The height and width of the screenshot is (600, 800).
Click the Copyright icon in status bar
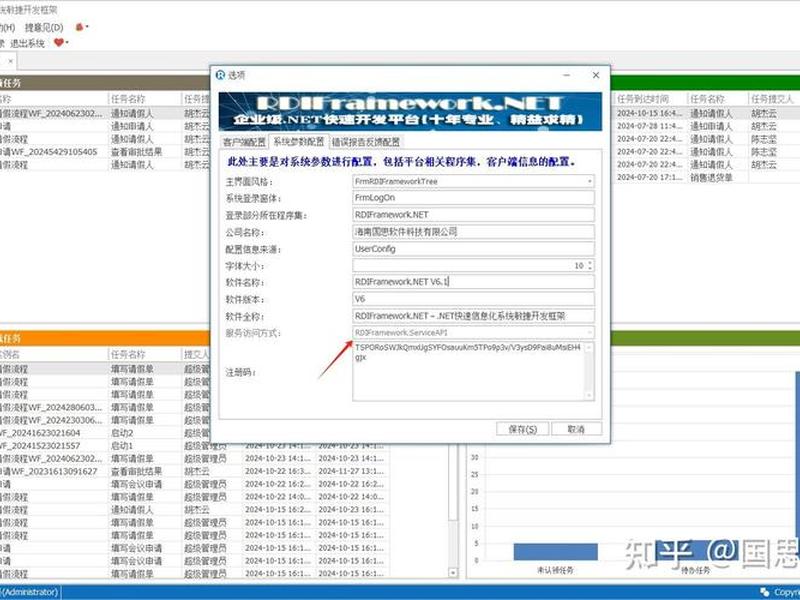[765, 592]
